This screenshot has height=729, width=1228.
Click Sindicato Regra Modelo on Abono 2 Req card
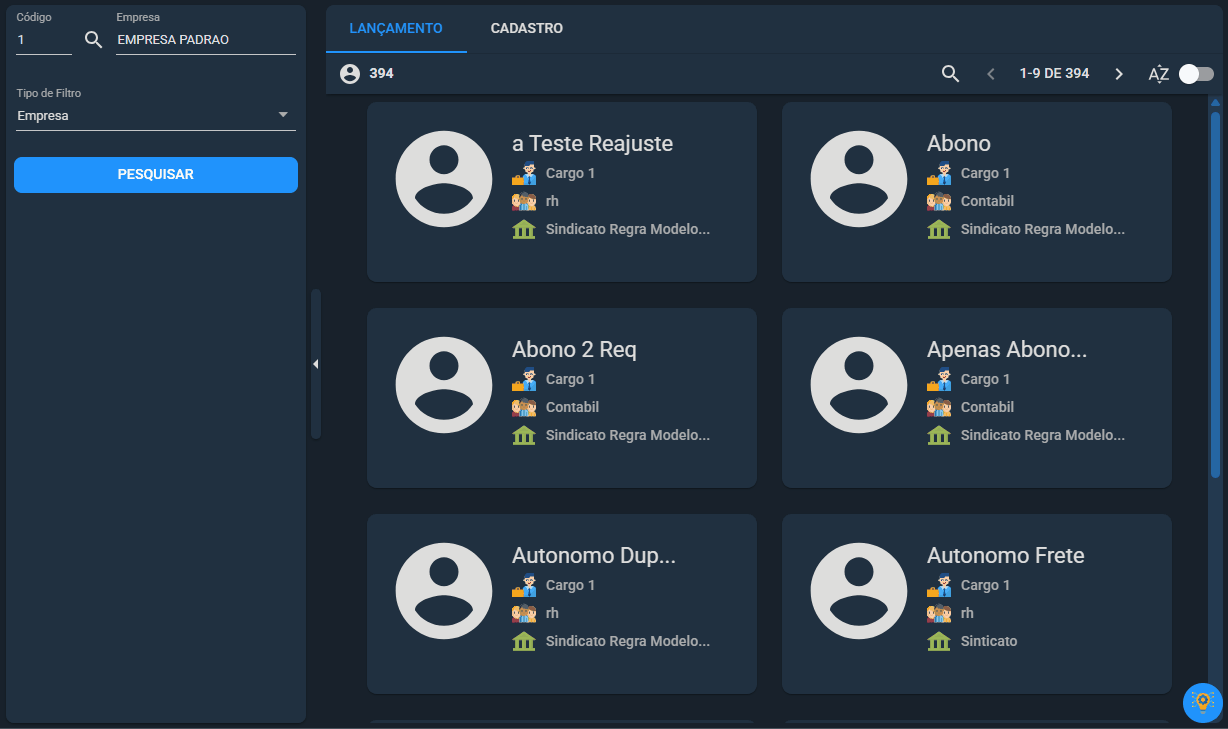[x=628, y=435]
